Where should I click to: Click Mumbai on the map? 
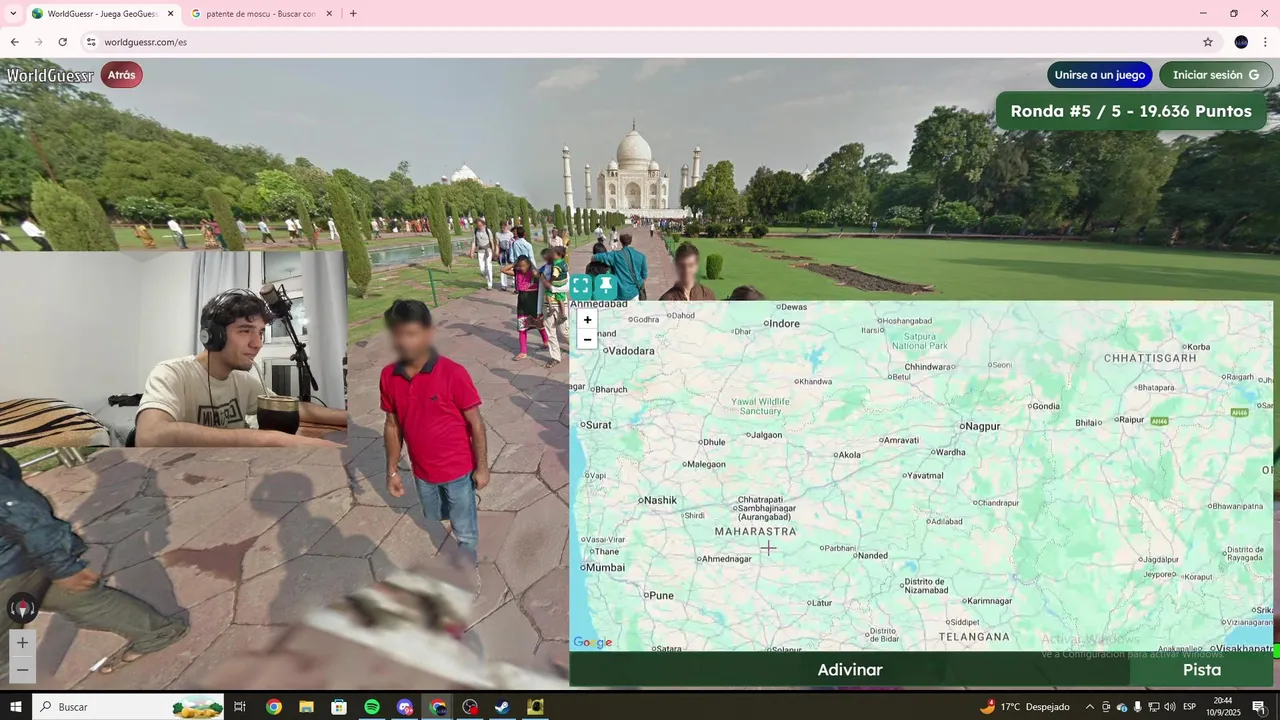point(605,568)
